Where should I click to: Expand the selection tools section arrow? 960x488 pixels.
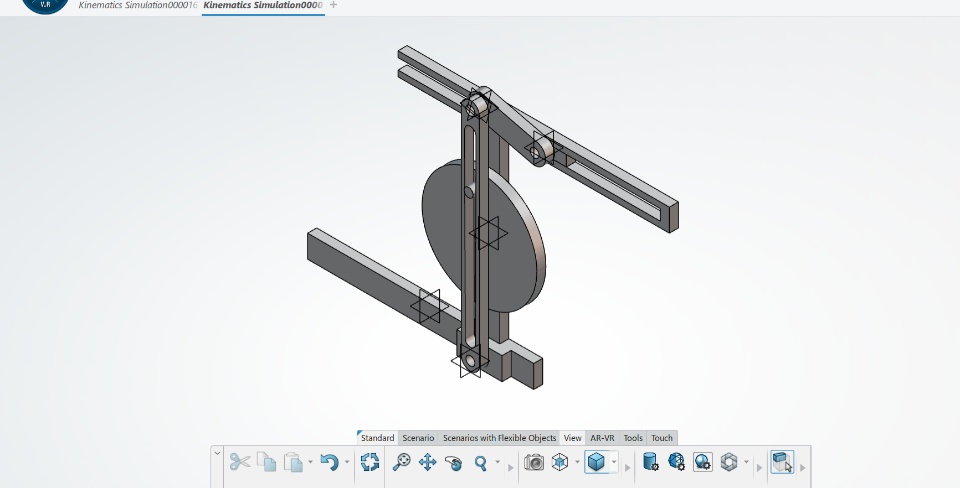click(803, 468)
